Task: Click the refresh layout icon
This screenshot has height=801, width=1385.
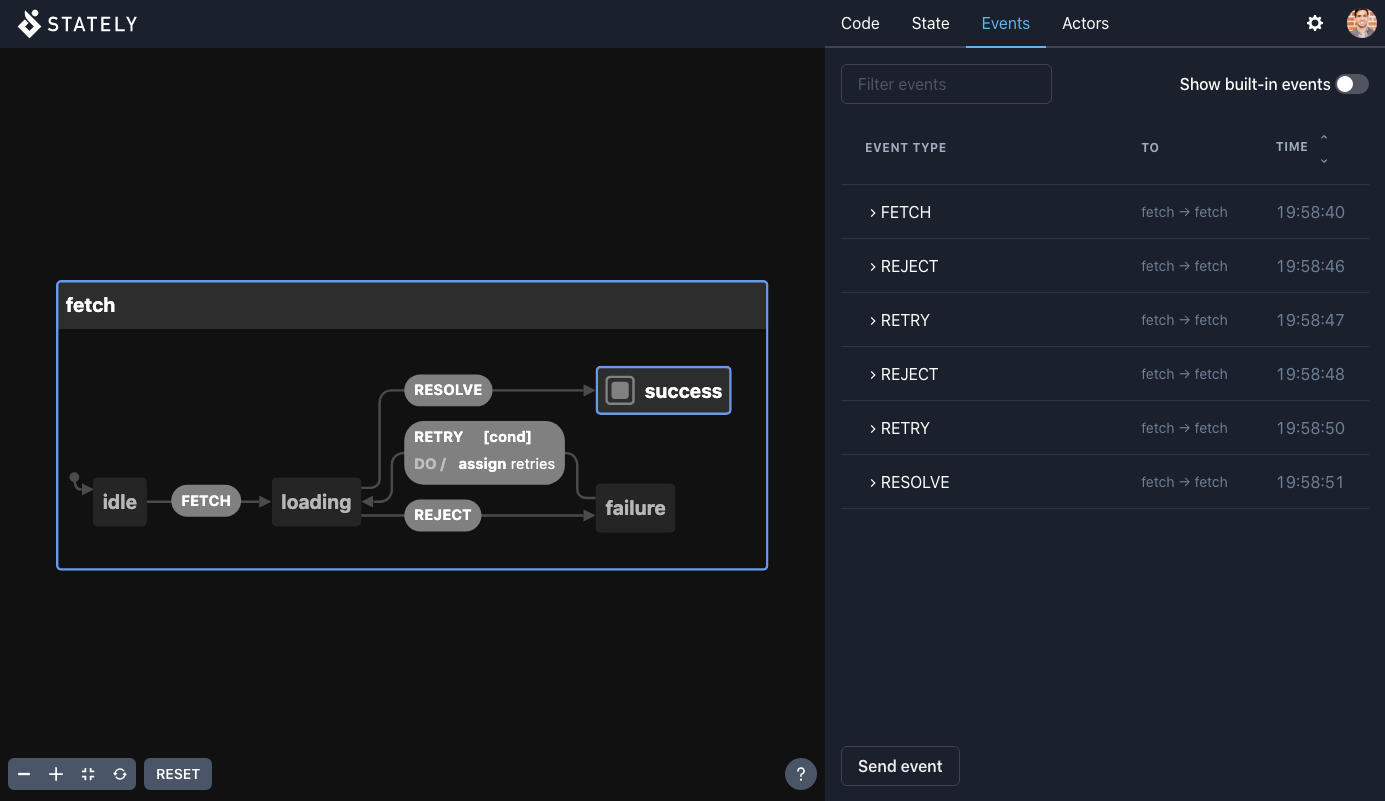Action: (x=120, y=774)
